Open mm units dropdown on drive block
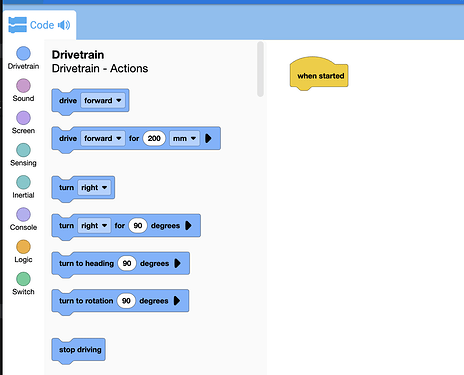The width and height of the screenshot is (464, 375). coord(184,138)
